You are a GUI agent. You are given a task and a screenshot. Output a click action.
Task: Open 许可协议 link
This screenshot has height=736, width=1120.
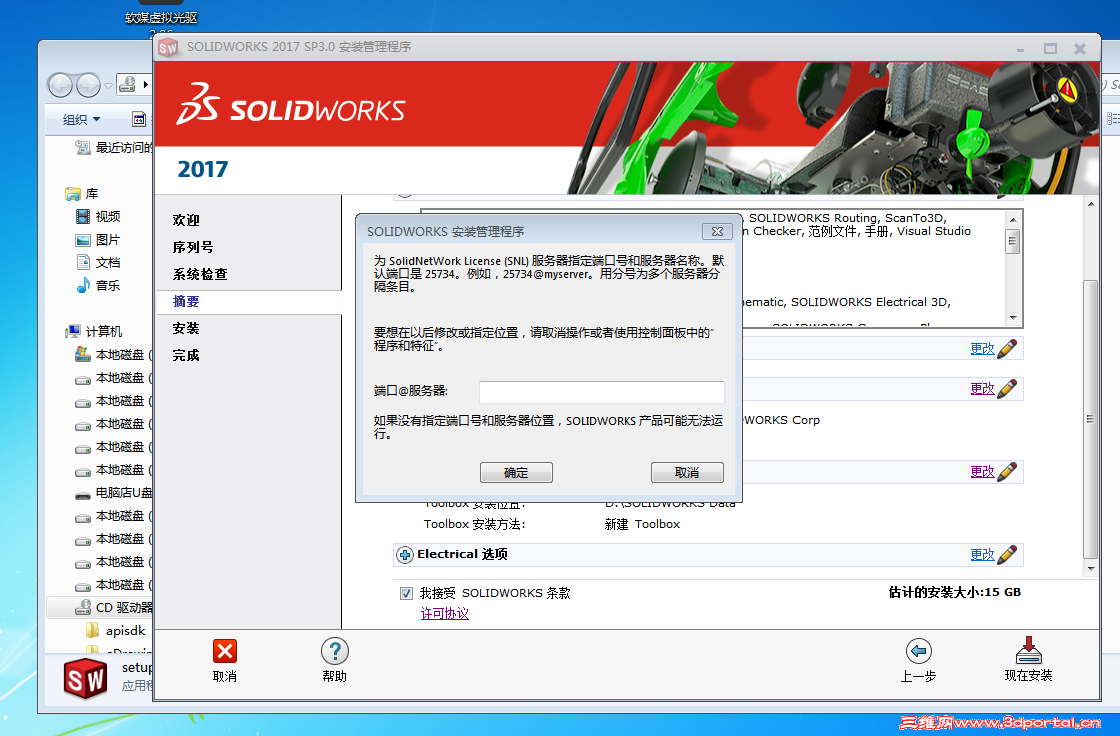[x=444, y=614]
